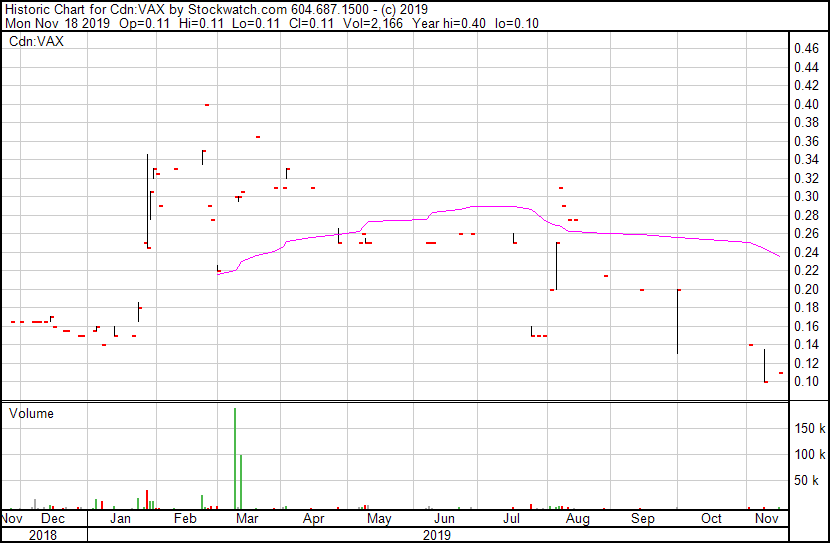Click the 0.10 price axis label
Image resolution: width=830 pixels, height=543 pixels.
coord(806,381)
